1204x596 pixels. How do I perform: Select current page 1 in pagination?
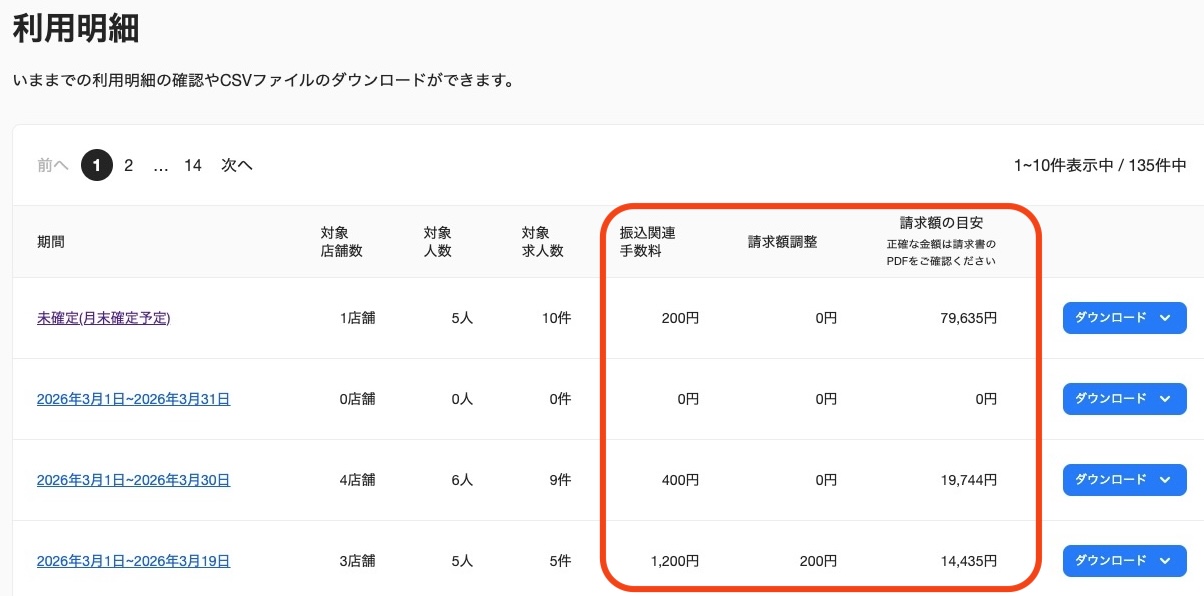(x=97, y=166)
